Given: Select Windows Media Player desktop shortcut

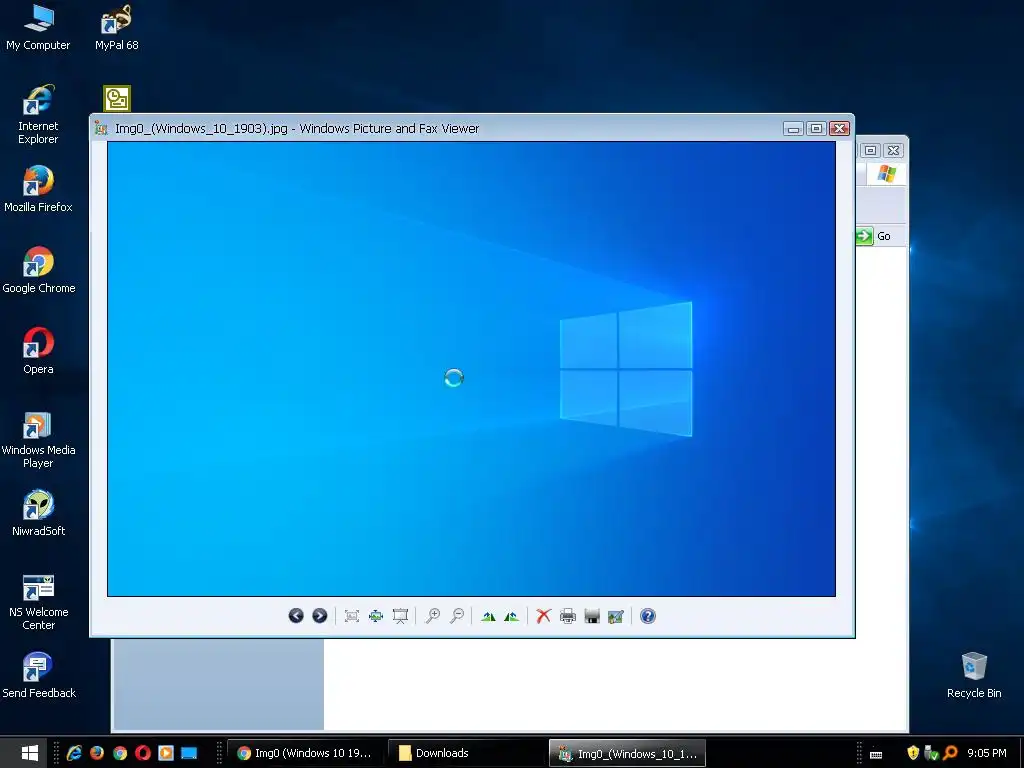Looking at the screenshot, I should [38, 439].
